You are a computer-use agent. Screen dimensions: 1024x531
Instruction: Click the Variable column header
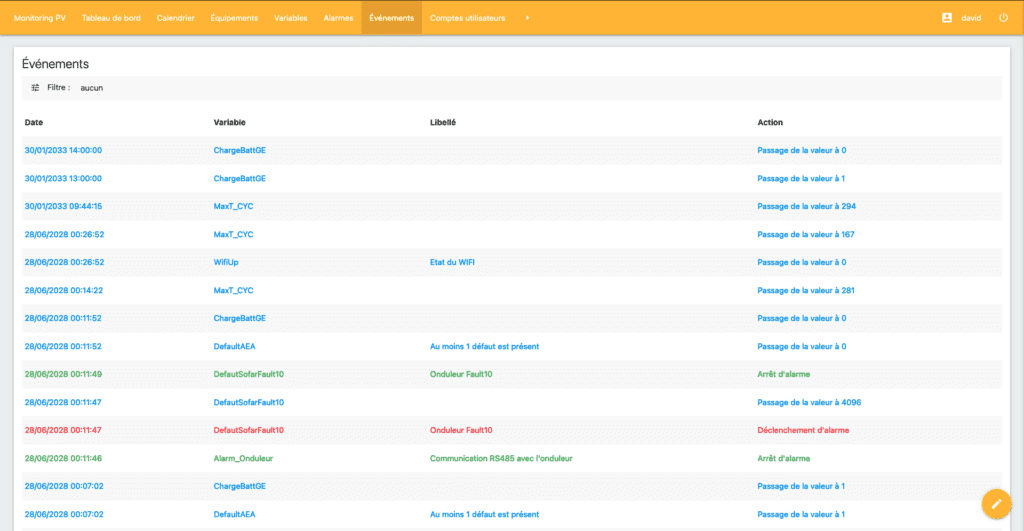tap(229, 122)
